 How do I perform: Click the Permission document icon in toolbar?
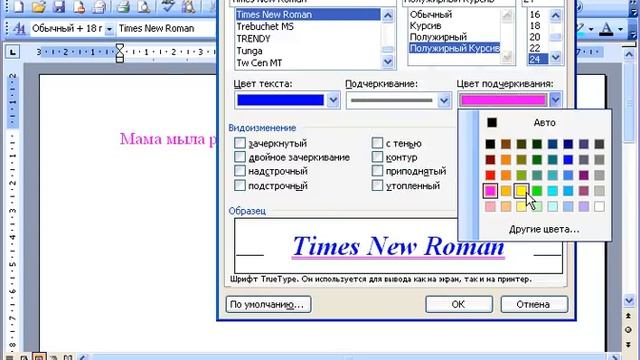(79, 7)
